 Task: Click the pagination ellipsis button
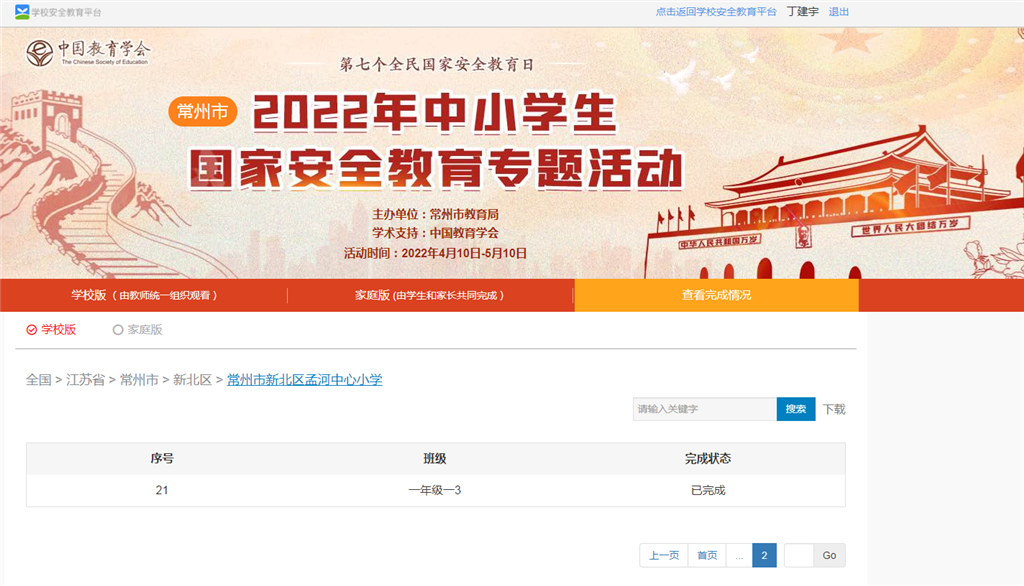tap(739, 555)
